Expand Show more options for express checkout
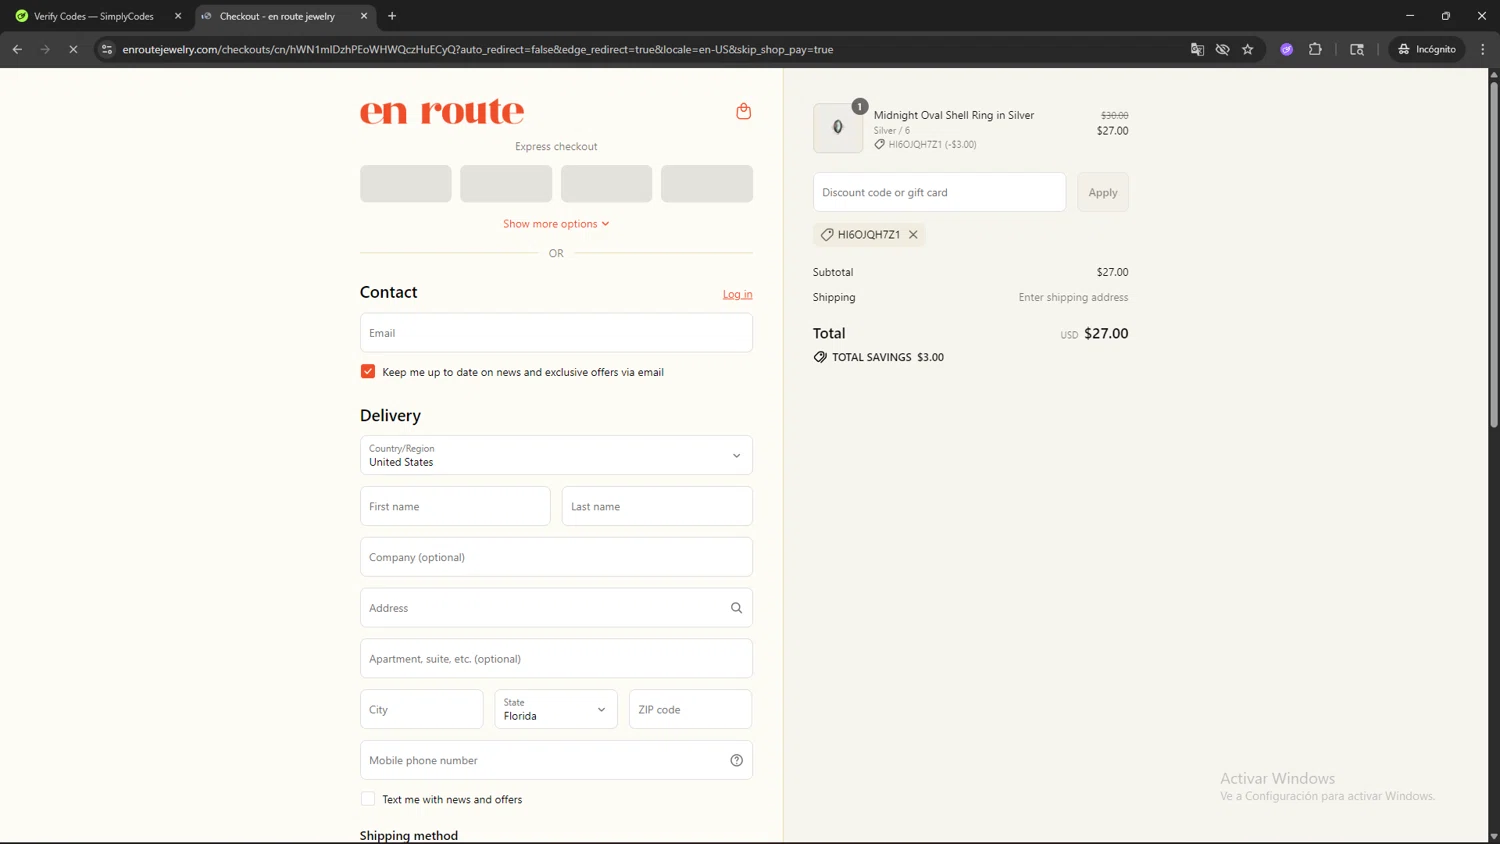 556,224
